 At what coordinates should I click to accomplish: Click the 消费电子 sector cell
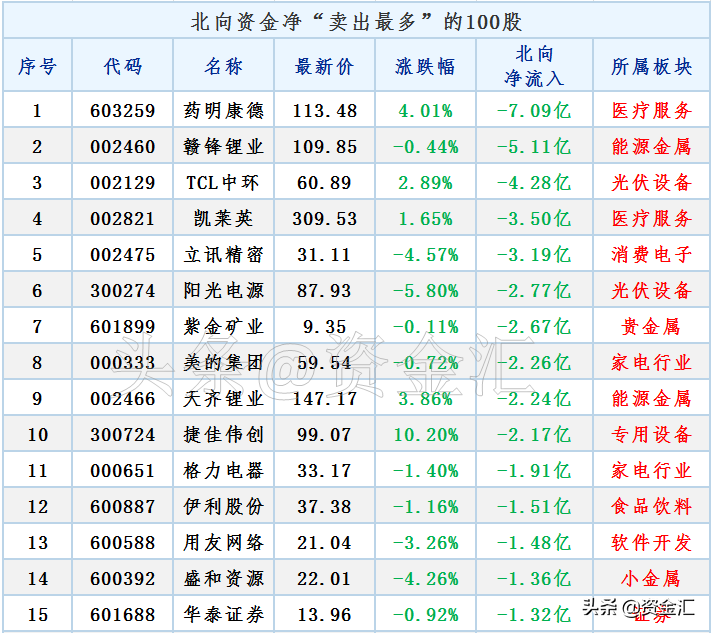click(x=652, y=255)
